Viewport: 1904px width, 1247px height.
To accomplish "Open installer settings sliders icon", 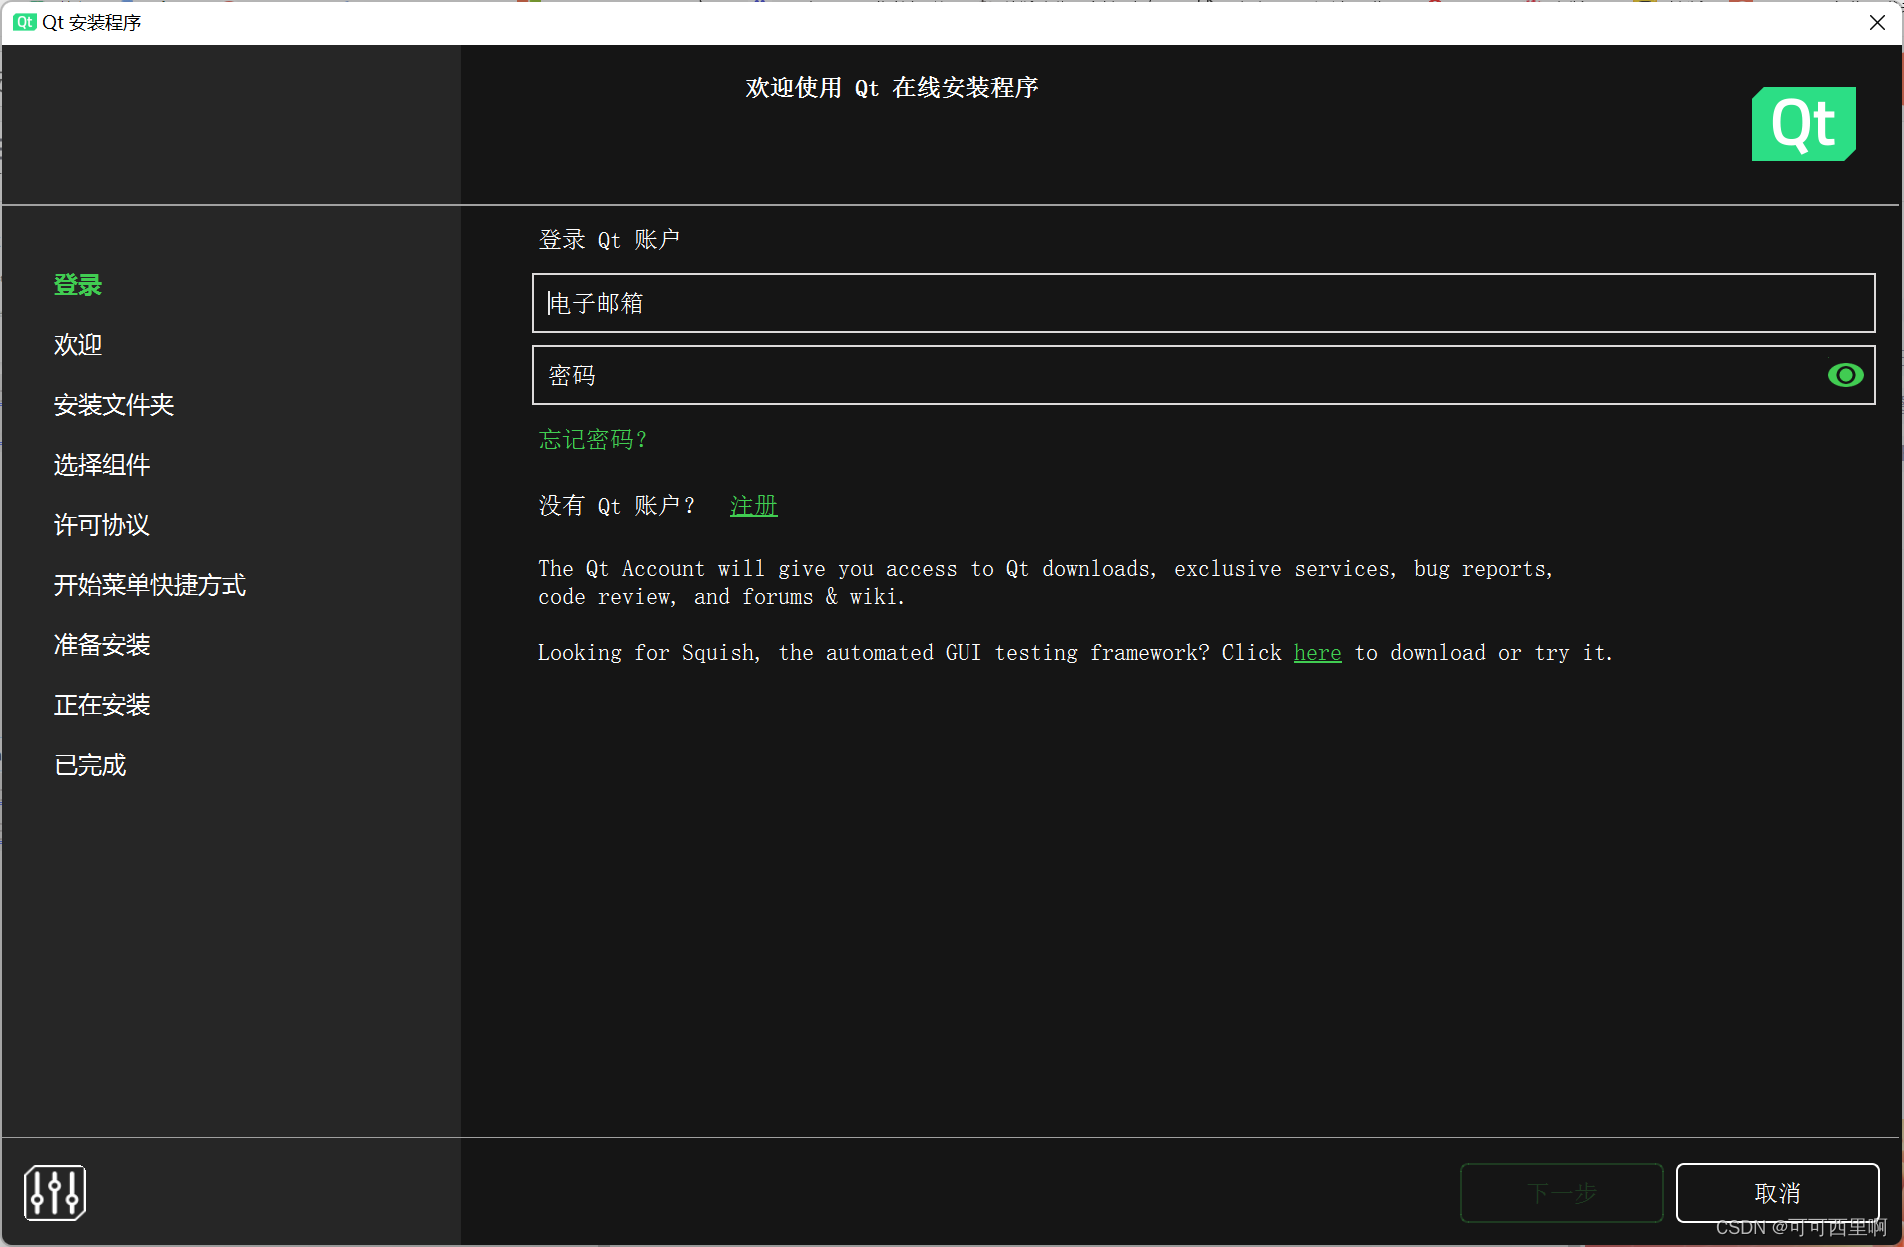I will [55, 1192].
